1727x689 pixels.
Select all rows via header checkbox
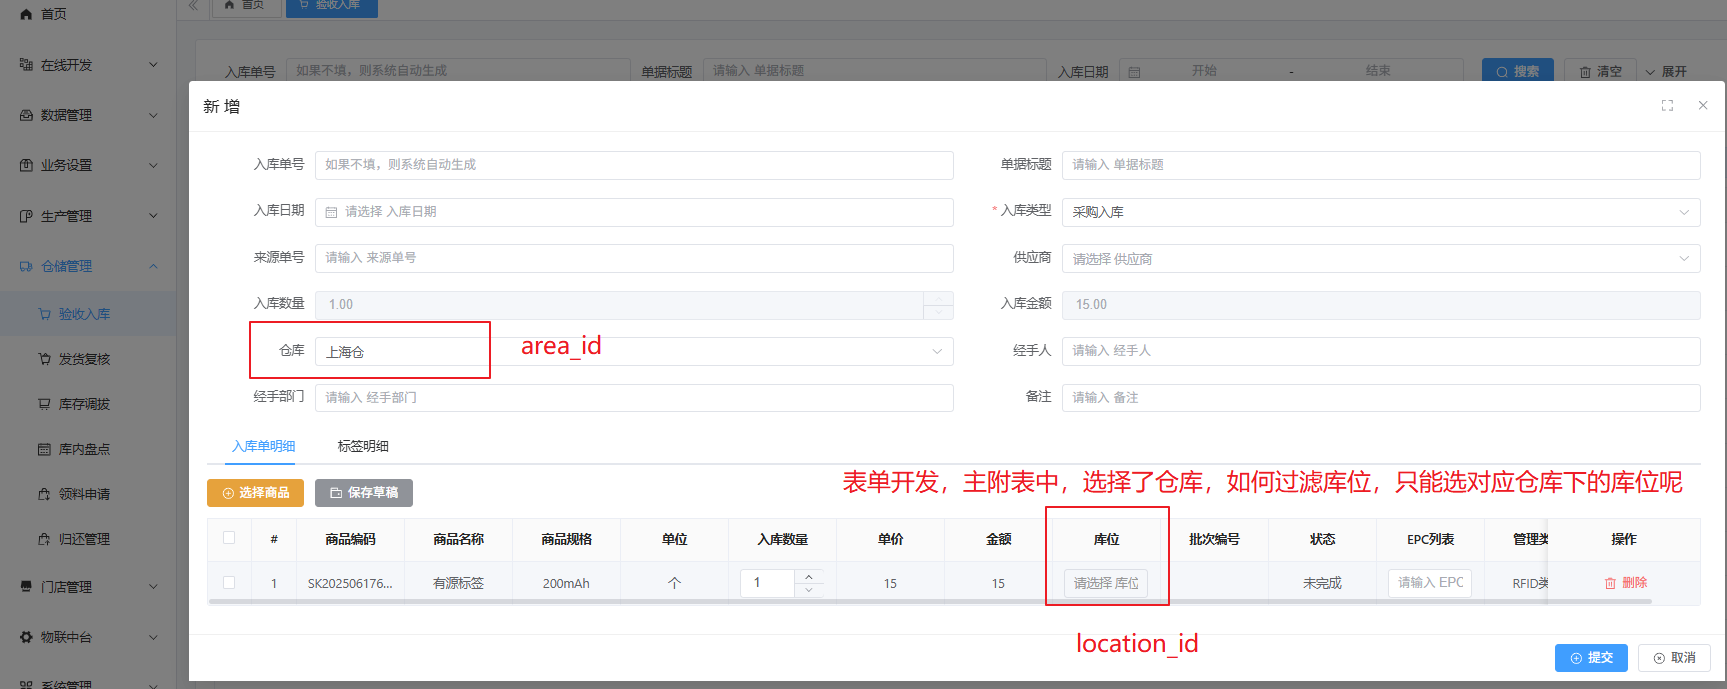229,538
